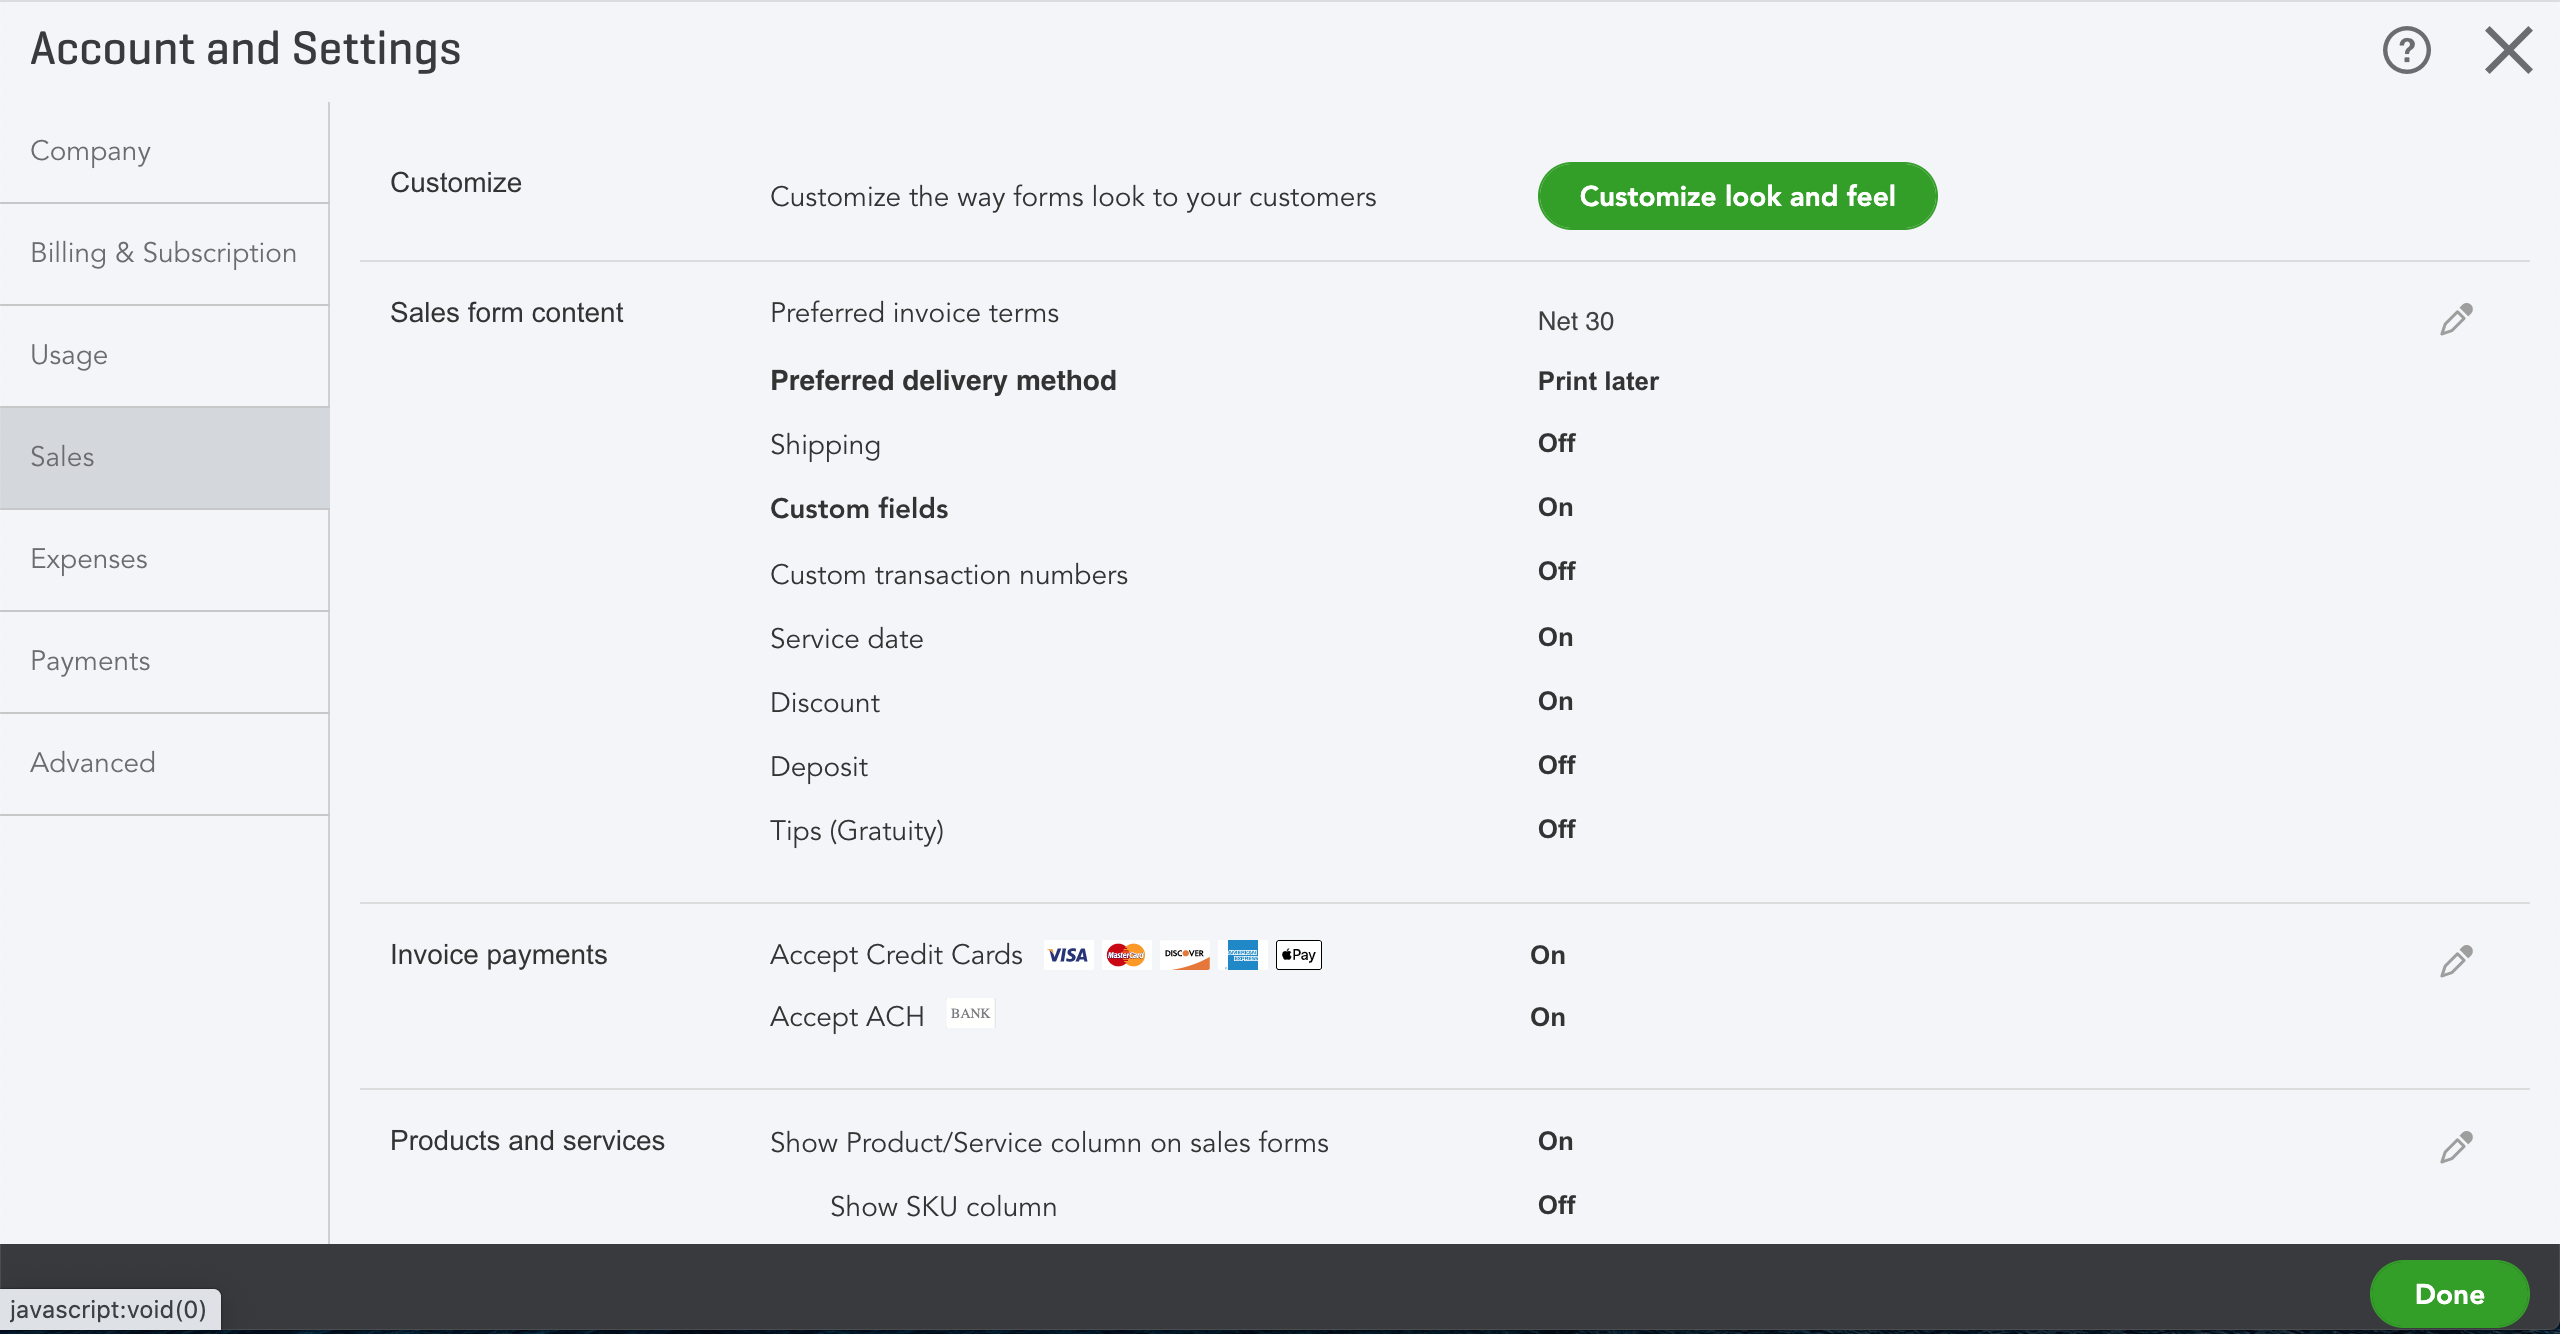Click Customize the way forms look text
Viewport: 2560px width, 1334px height.
click(x=1073, y=197)
